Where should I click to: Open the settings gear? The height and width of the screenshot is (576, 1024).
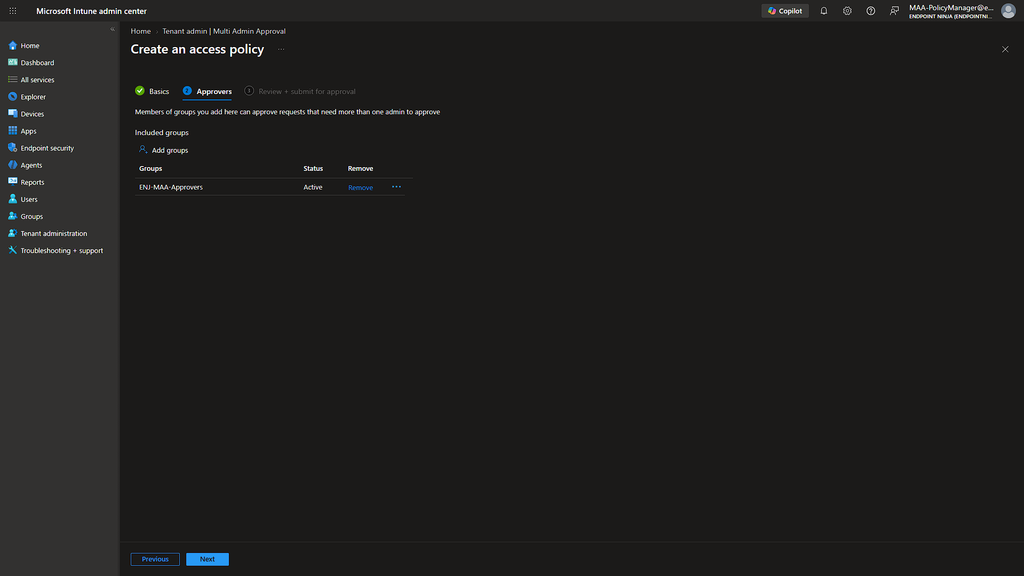click(x=847, y=11)
